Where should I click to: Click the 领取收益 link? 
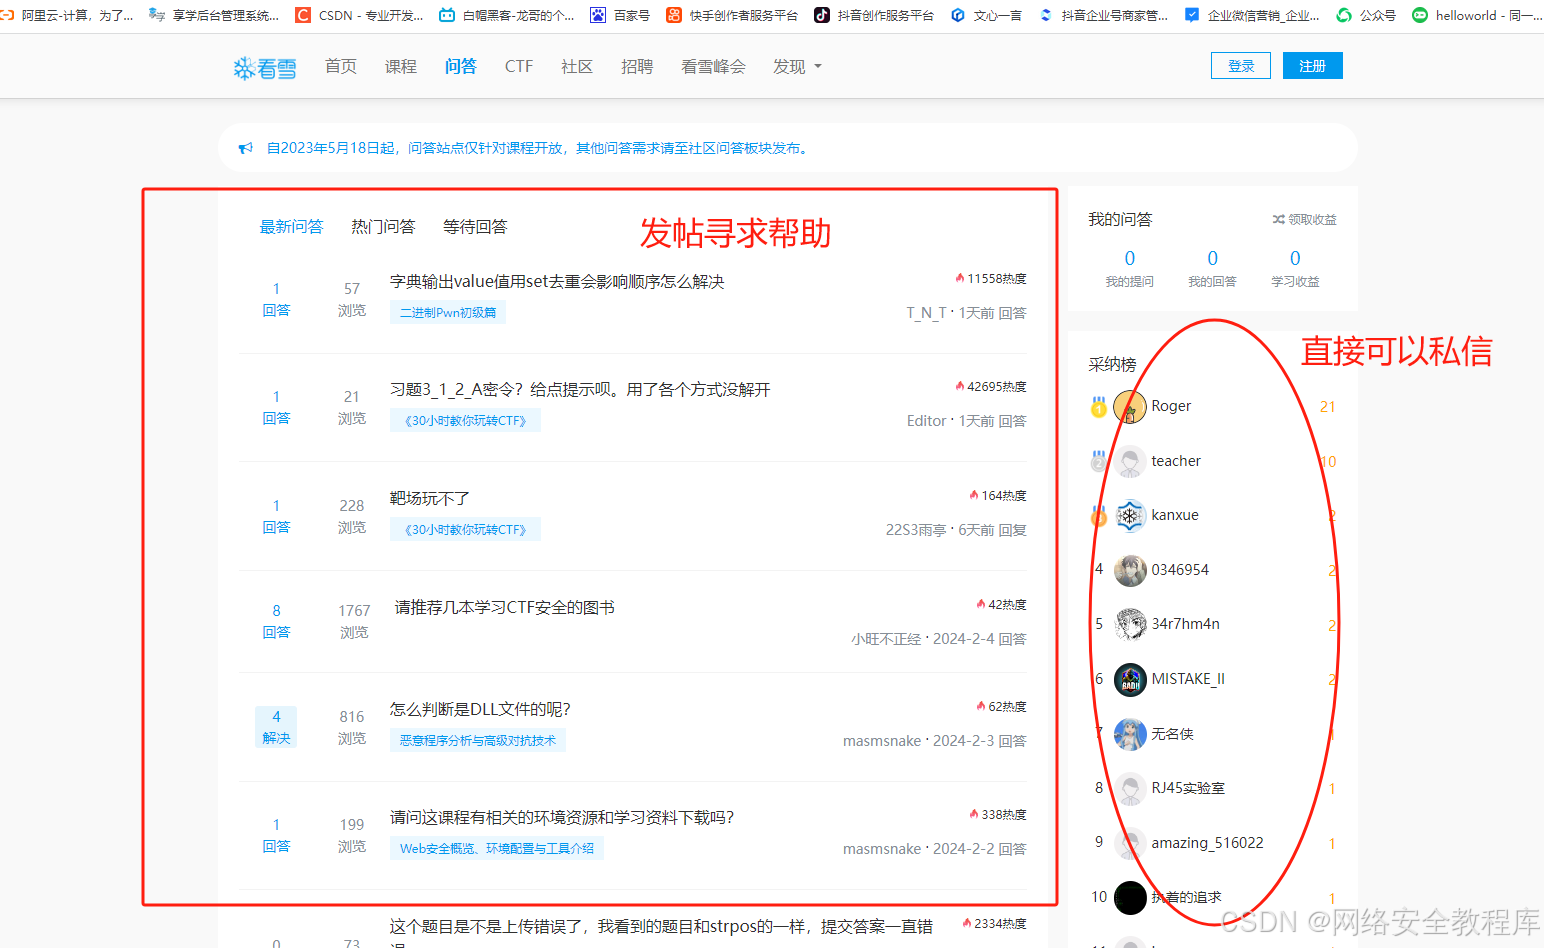point(1312,219)
